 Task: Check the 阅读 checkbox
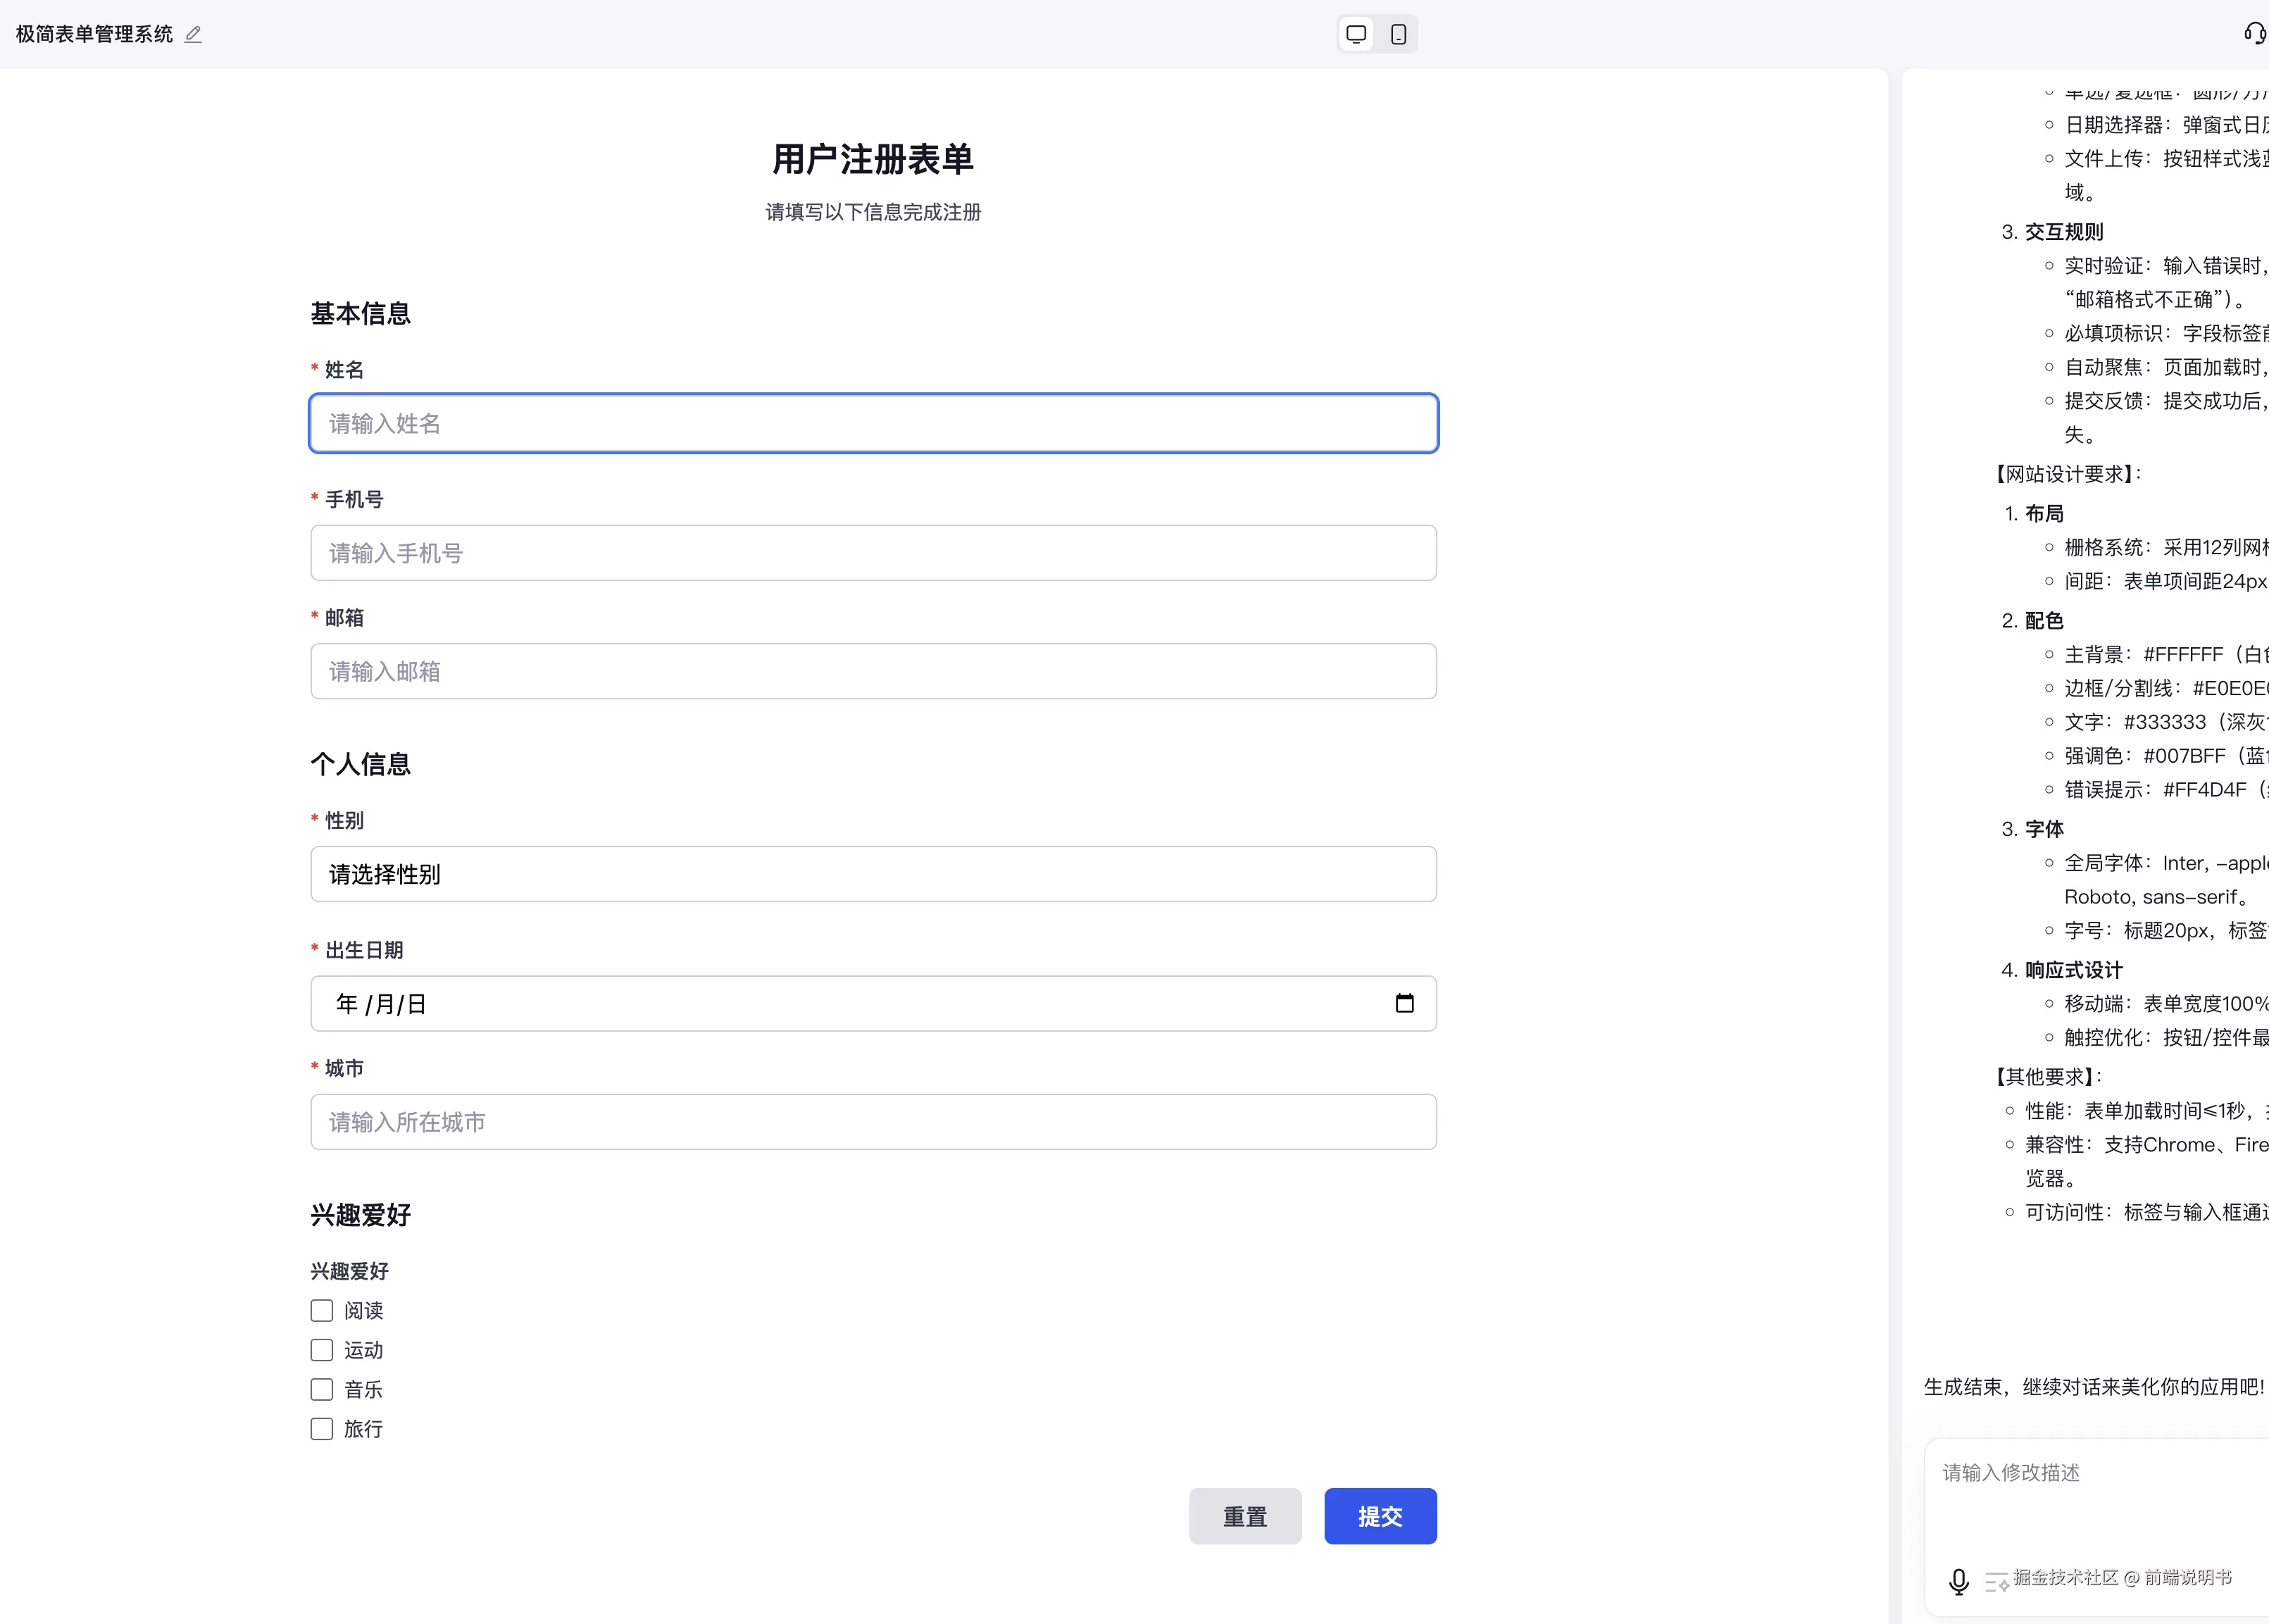(322, 1310)
